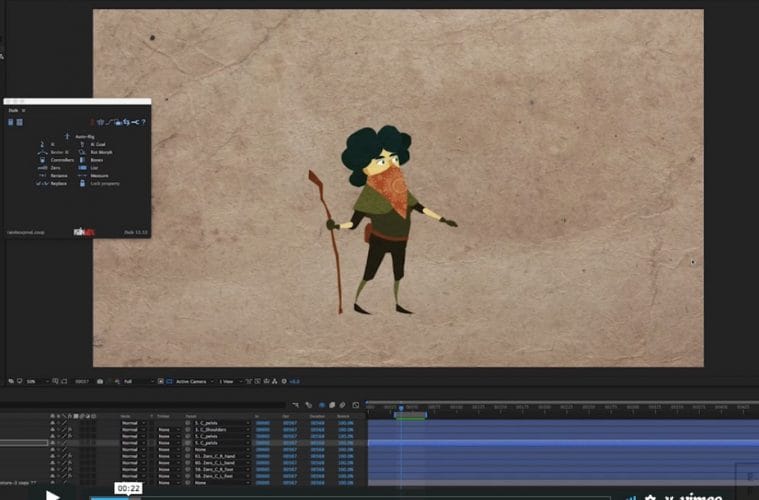Open the viewer resolution dropdown showing Full
The width and height of the screenshot is (759, 500).
[130, 381]
